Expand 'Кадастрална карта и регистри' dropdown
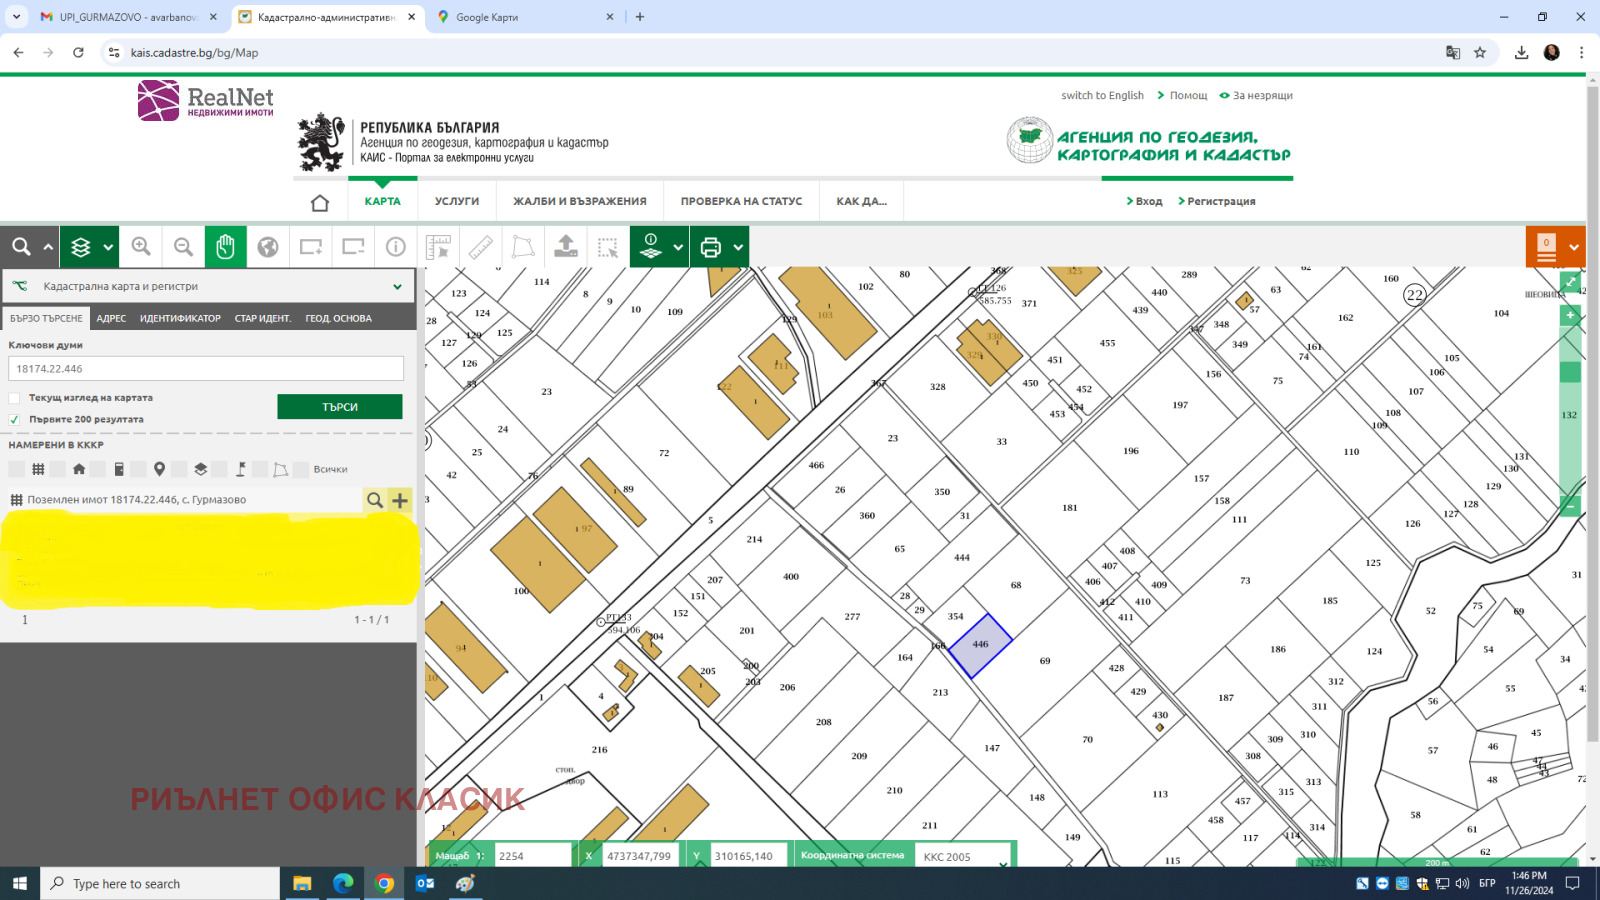Image resolution: width=1600 pixels, height=900 pixels. 397,287
